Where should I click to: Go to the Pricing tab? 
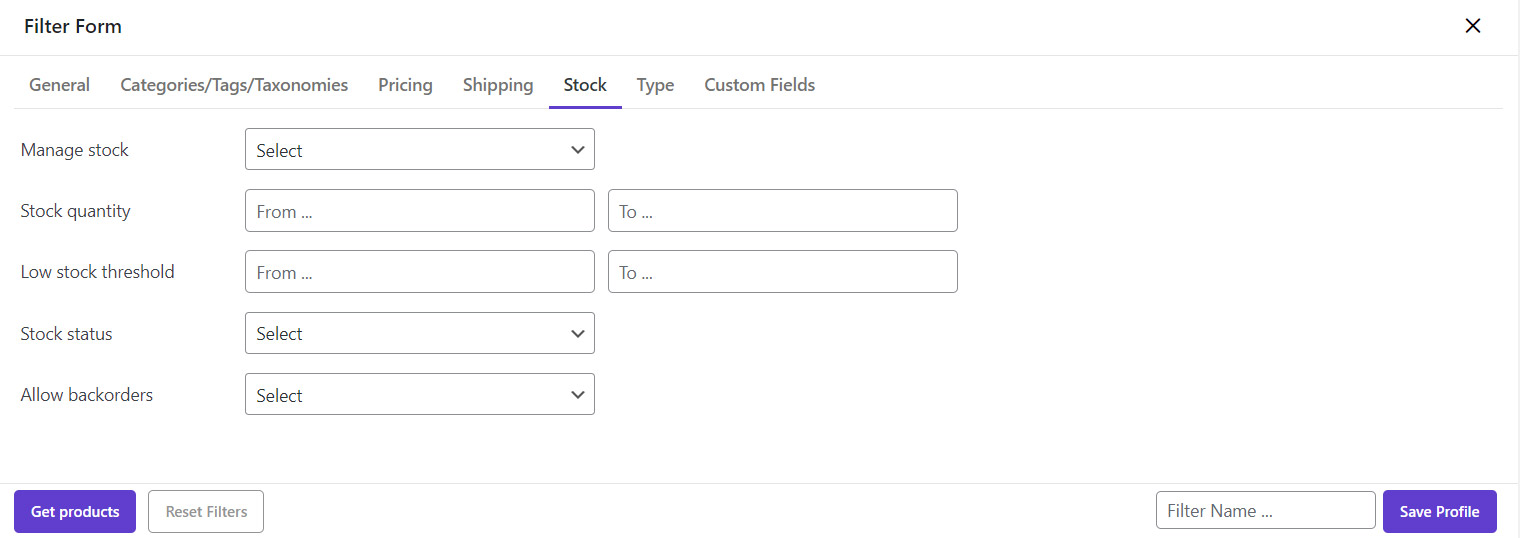click(405, 85)
